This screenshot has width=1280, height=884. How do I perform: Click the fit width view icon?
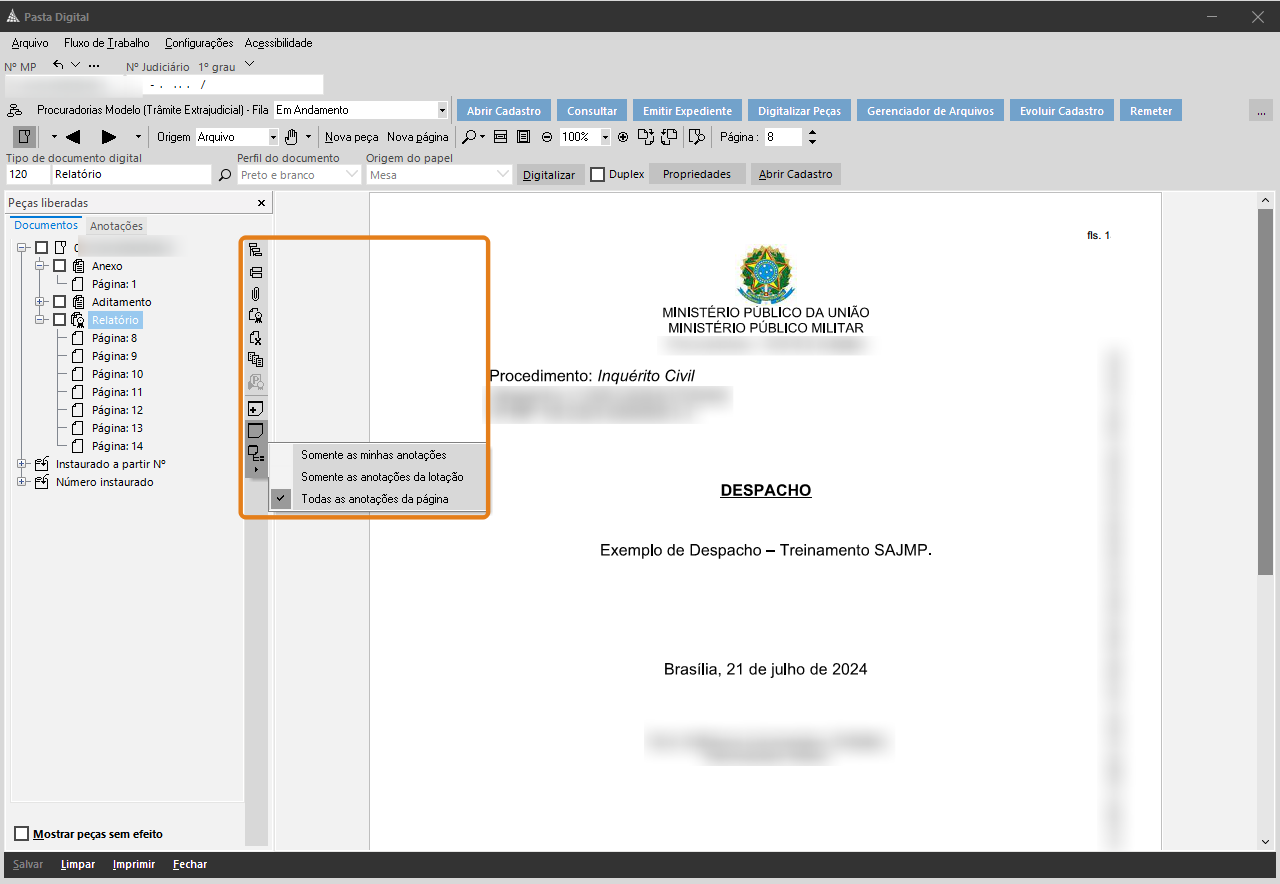501,137
